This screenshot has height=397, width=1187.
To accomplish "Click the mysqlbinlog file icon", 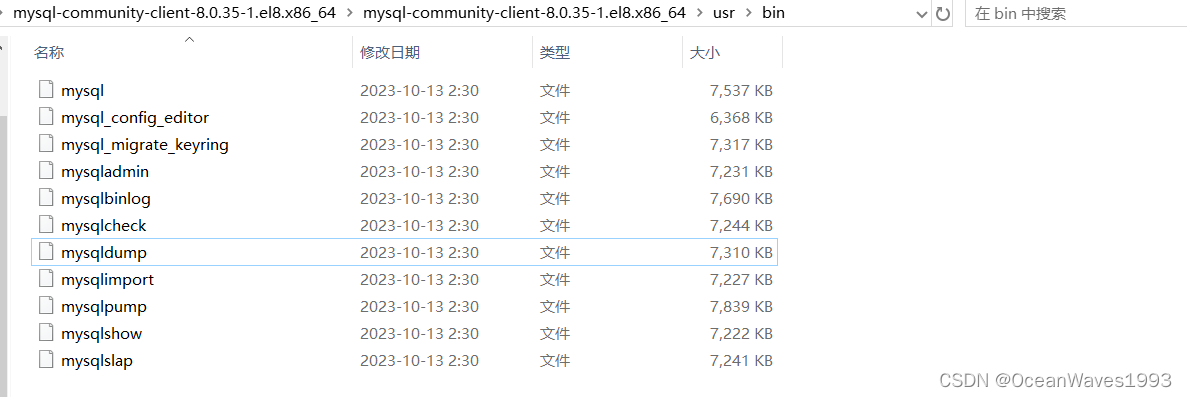I will pos(47,198).
